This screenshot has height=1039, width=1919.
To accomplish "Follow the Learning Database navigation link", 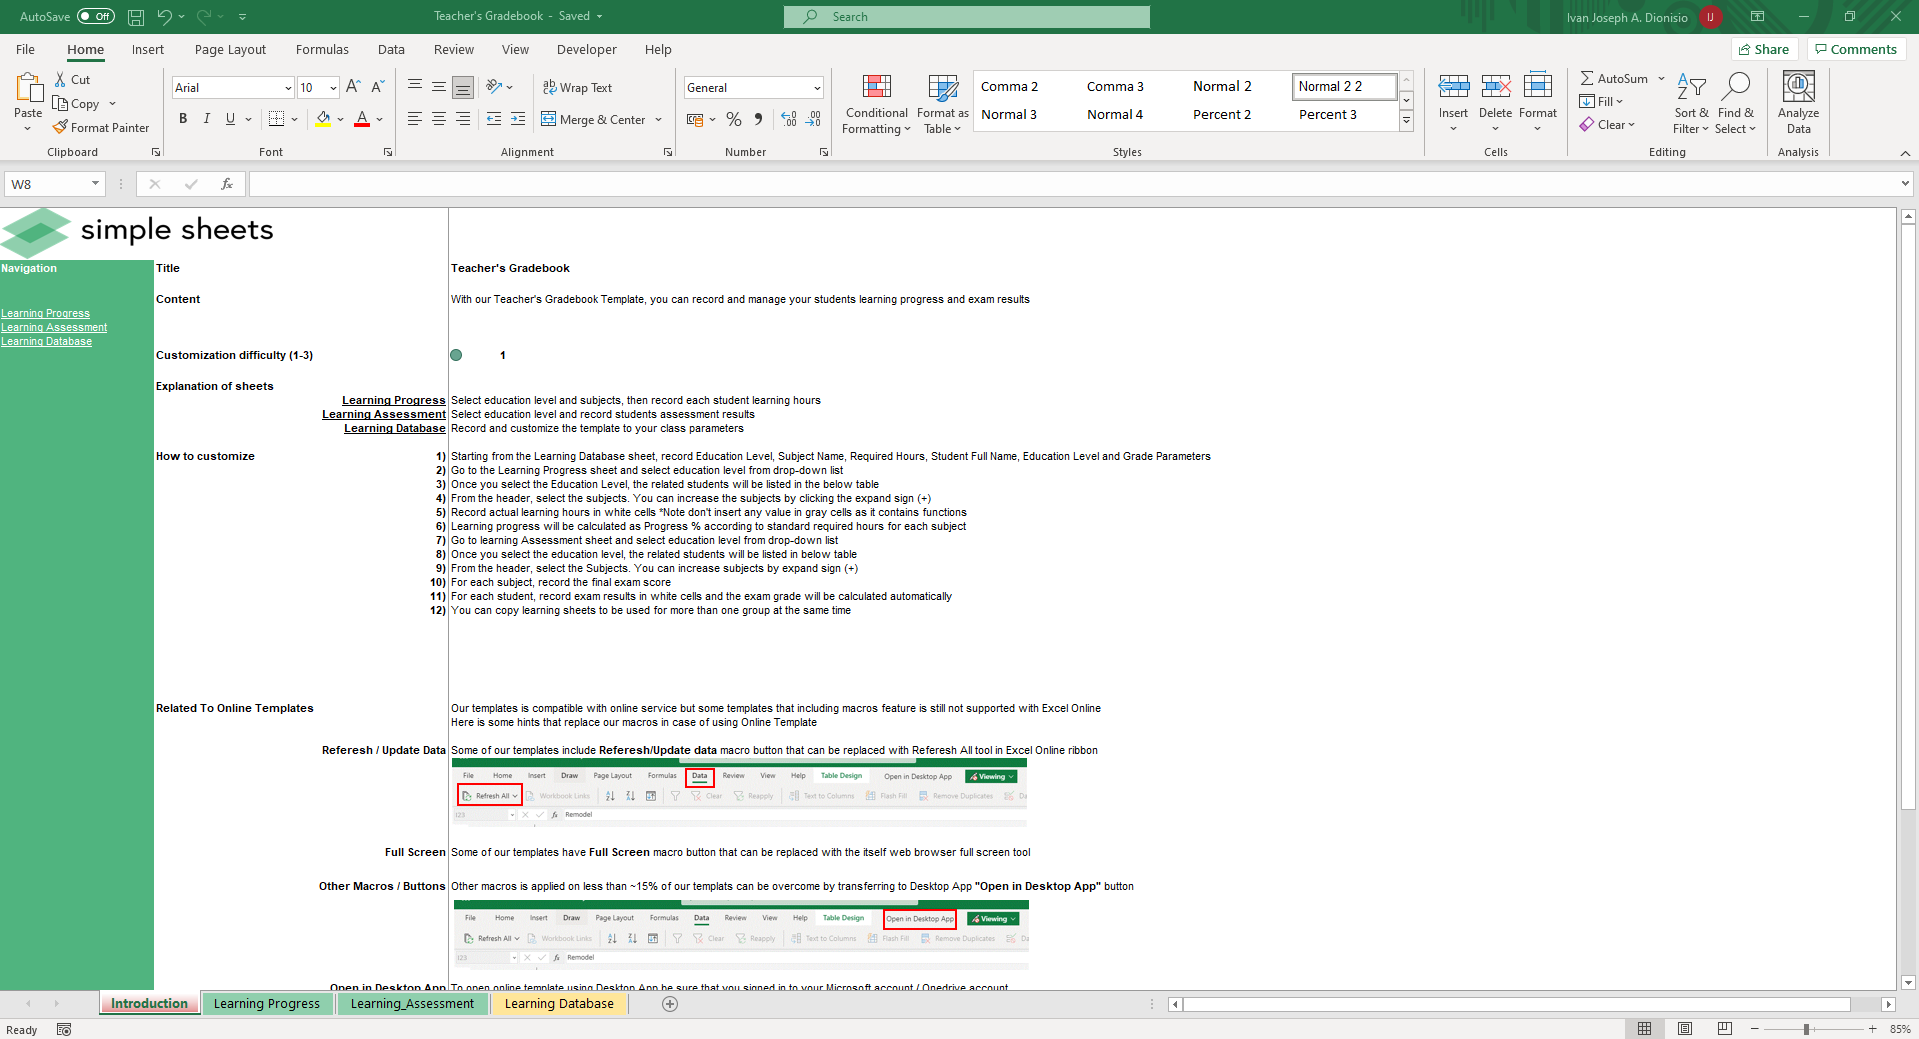I will (46, 342).
